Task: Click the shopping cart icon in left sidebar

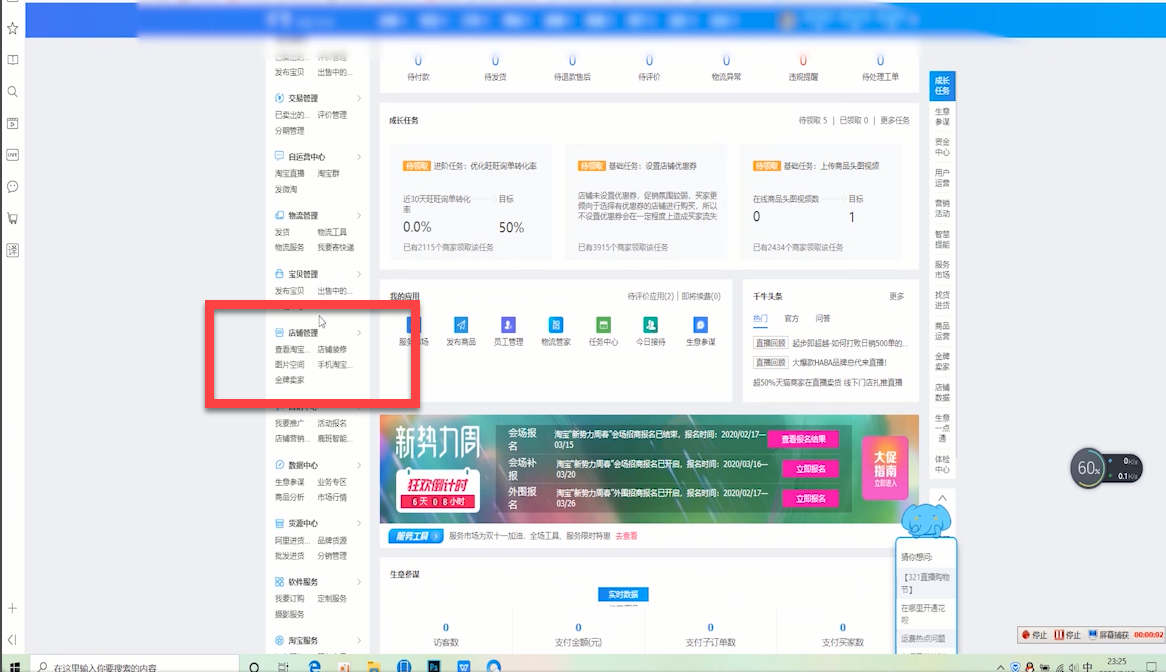Action: tap(13, 218)
